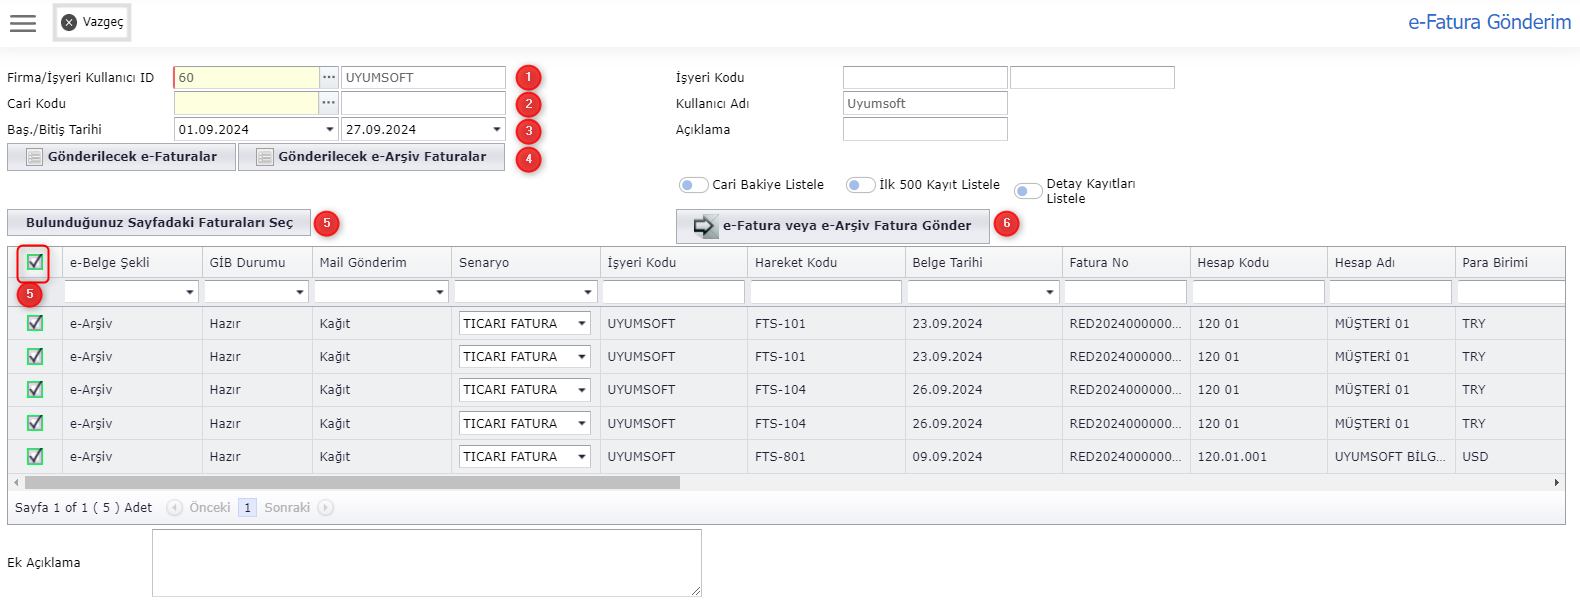Click Gönderilecek e-Faturalar button
The width and height of the screenshot is (1580, 602).
coord(121,157)
